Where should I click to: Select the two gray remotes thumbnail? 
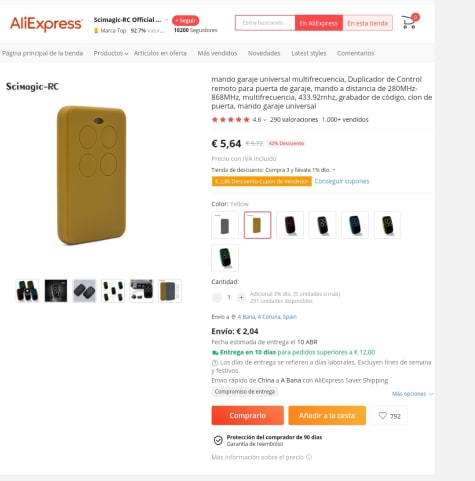tap(84, 291)
